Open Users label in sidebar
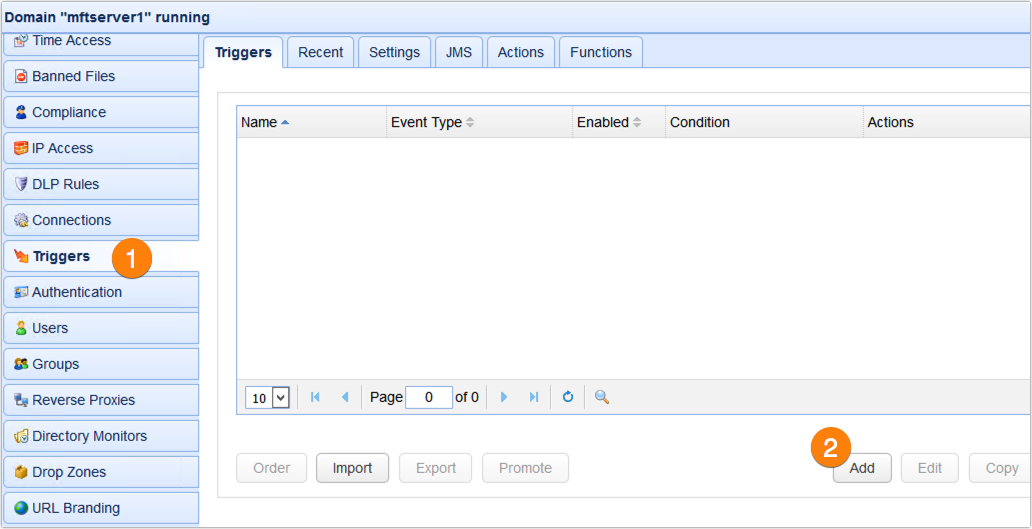This screenshot has width=1032, height=529. pos(50,328)
